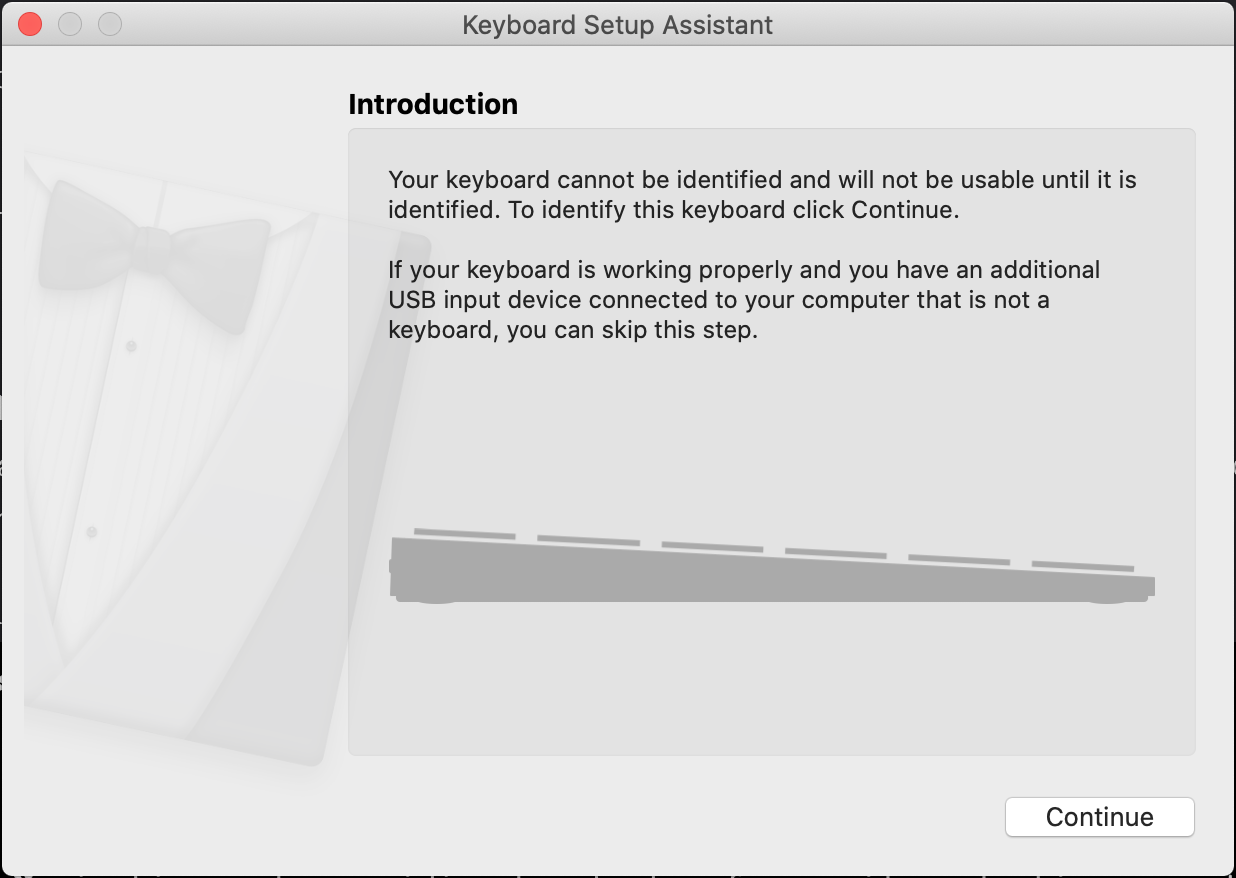Click the upper shirt stud on the tuxedo

tap(131, 346)
